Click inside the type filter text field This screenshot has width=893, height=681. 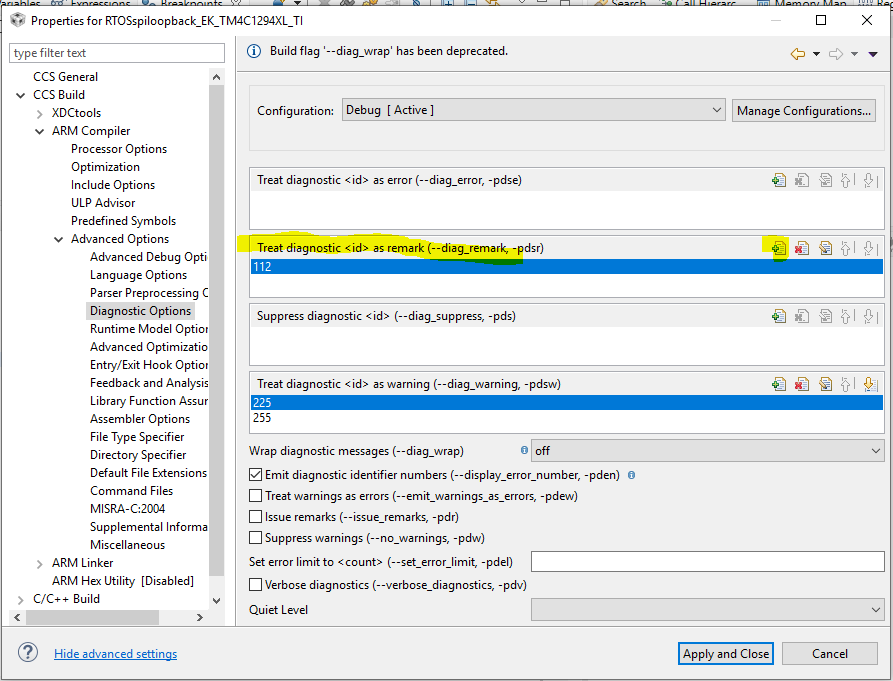(x=116, y=52)
